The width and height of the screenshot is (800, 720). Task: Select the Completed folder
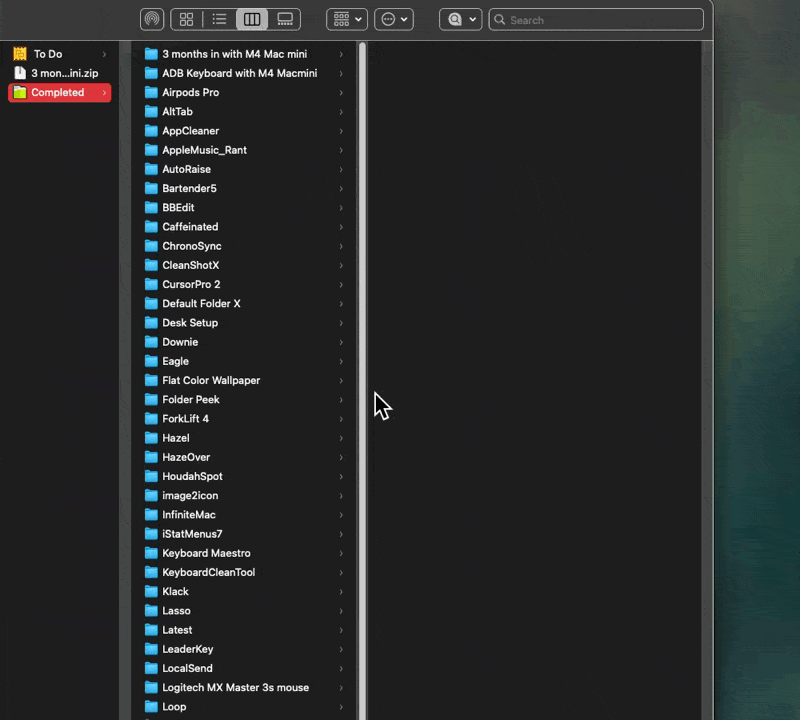(x=57, y=92)
